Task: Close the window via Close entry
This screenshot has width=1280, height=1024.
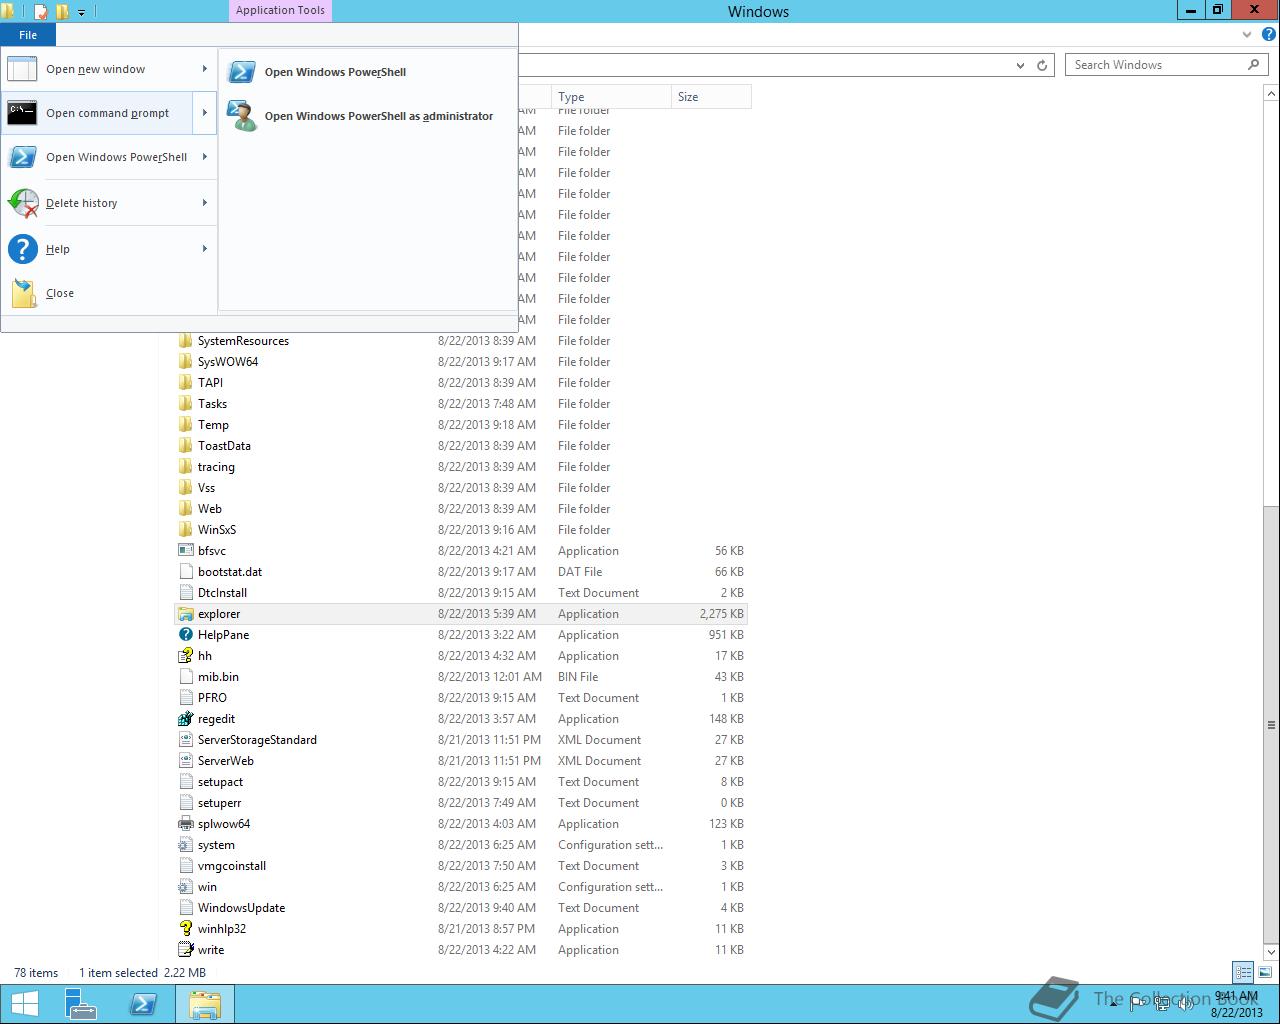Action: coord(108,293)
